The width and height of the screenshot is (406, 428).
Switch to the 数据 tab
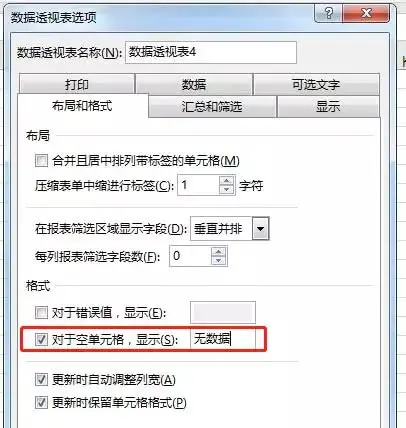(x=194, y=84)
